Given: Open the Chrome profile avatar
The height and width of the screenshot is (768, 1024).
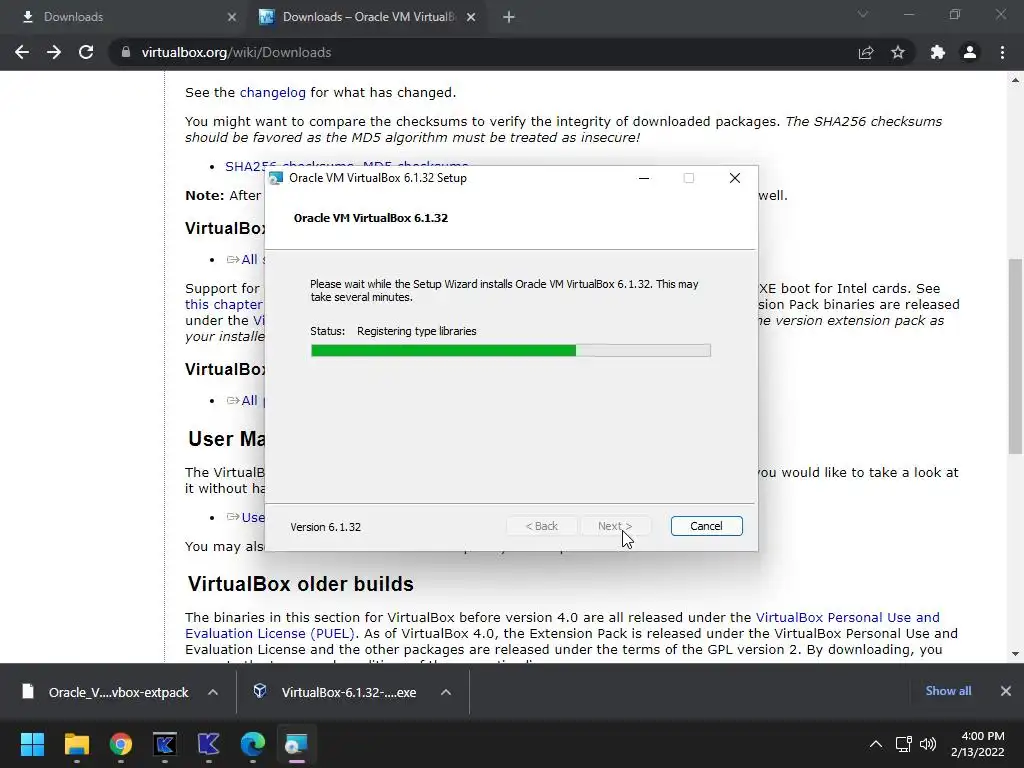Looking at the screenshot, I should coord(970,52).
